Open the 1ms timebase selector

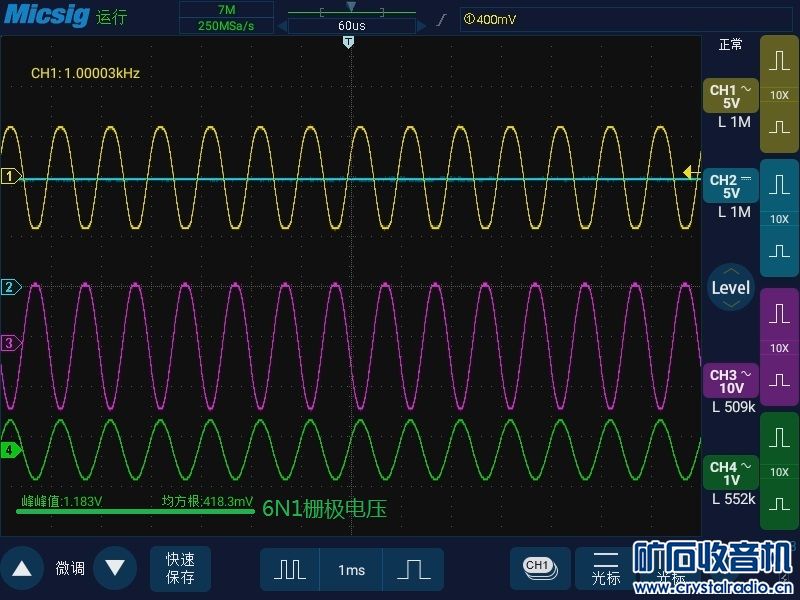352,569
